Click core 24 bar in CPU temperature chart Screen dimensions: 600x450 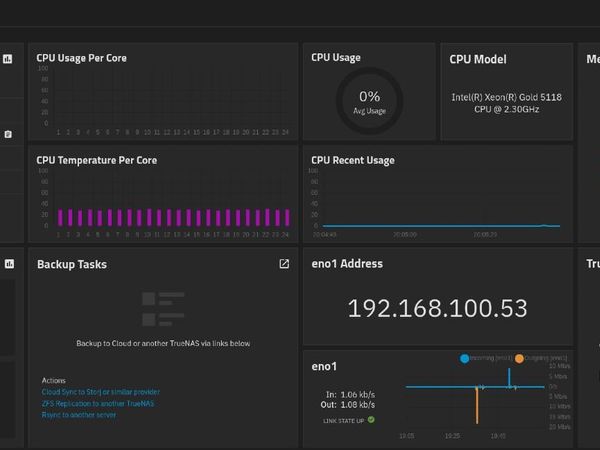coord(286,217)
